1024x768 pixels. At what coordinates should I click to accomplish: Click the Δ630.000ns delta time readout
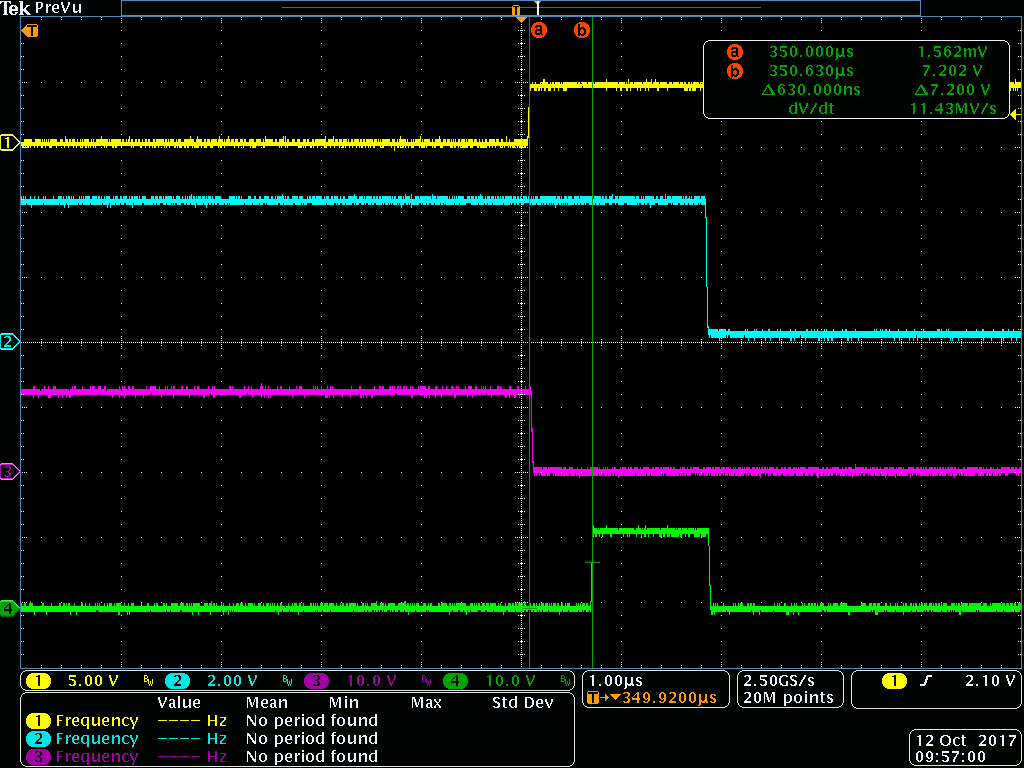point(810,90)
